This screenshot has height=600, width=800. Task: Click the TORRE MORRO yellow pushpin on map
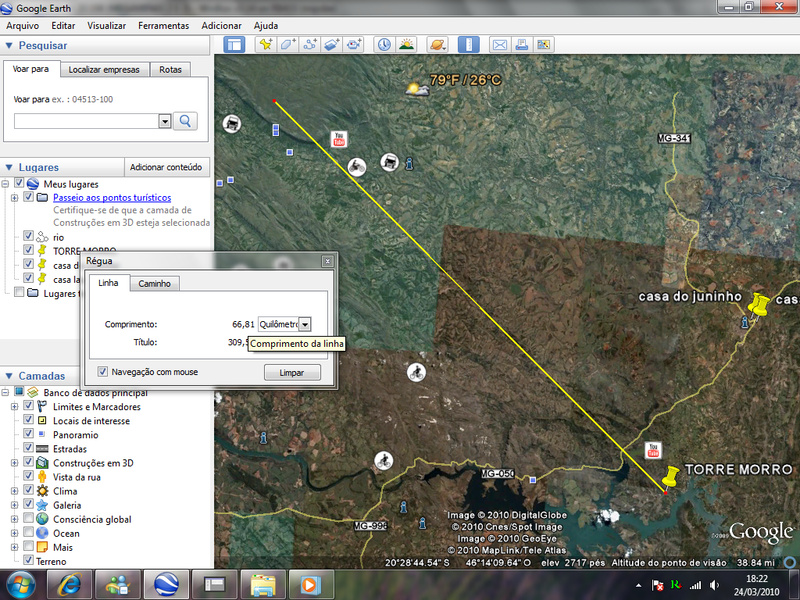670,477
